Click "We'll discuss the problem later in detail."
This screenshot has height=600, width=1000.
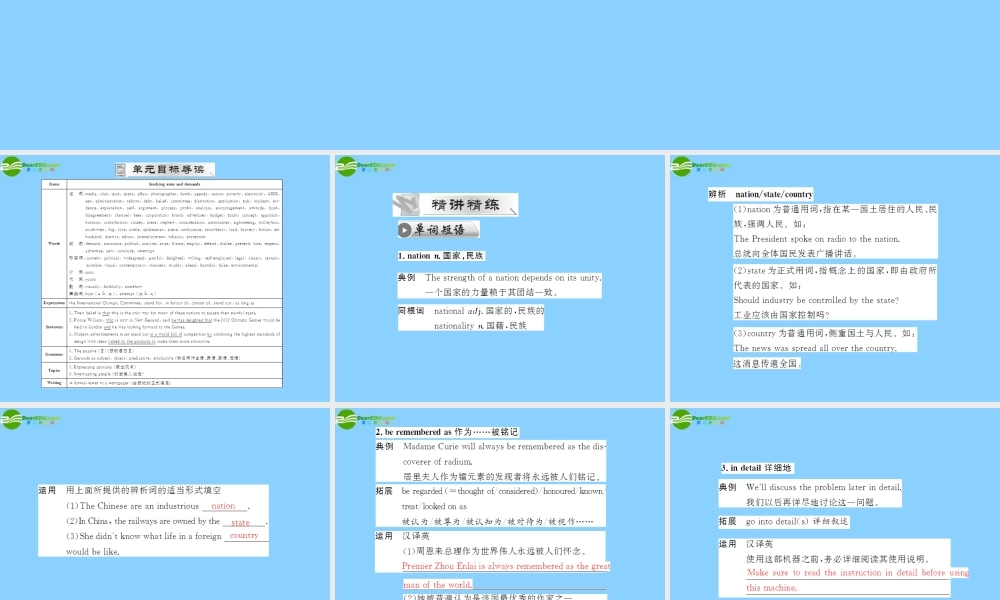coord(823,487)
